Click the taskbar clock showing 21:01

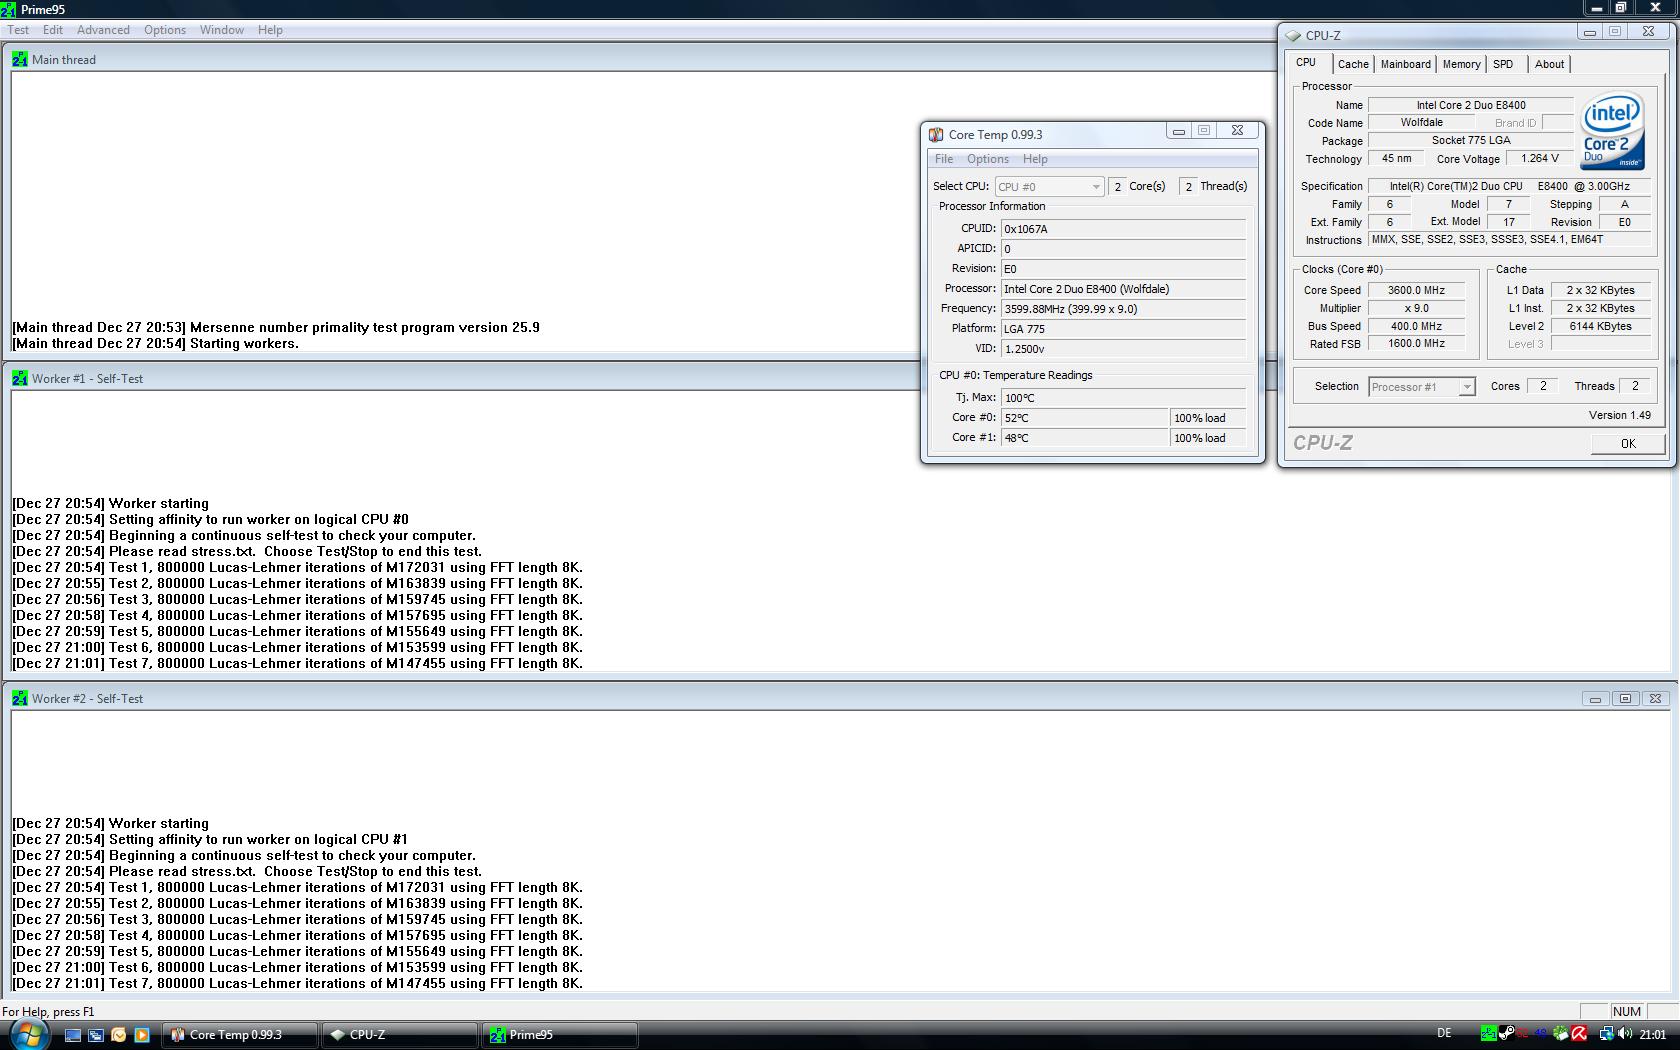pos(1653,1034)
